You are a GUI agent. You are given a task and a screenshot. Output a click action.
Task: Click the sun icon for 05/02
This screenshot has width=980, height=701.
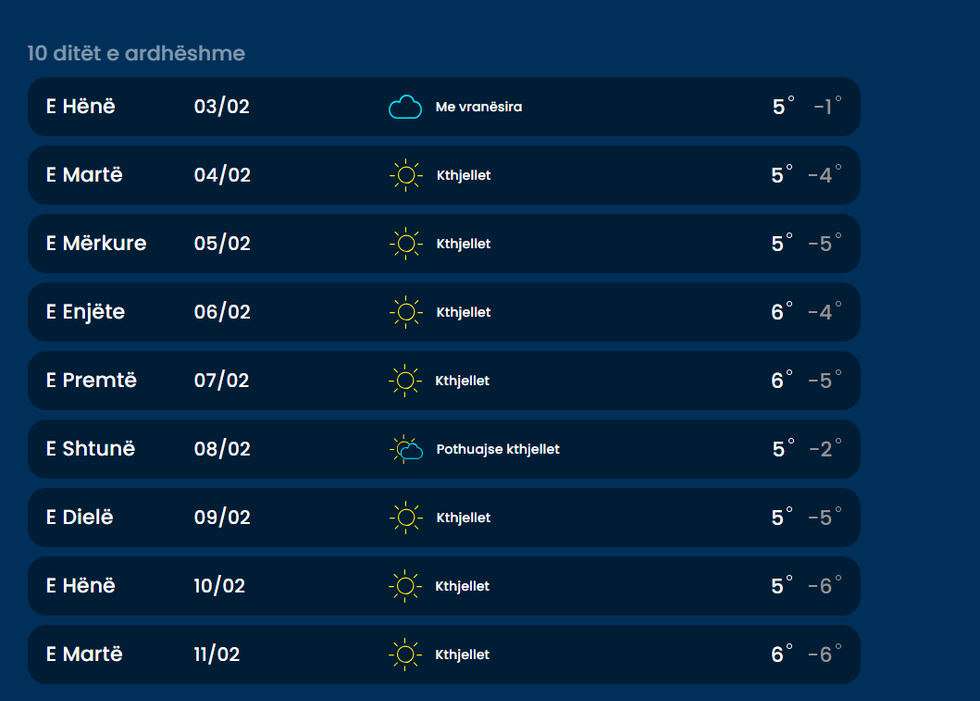[405, 244]
